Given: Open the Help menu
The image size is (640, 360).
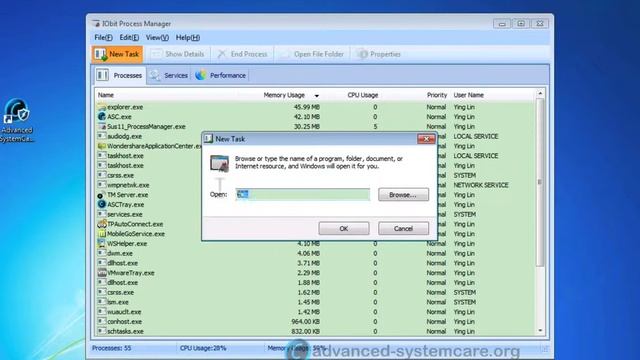Looking at the screenshot, I should [188, 38].
